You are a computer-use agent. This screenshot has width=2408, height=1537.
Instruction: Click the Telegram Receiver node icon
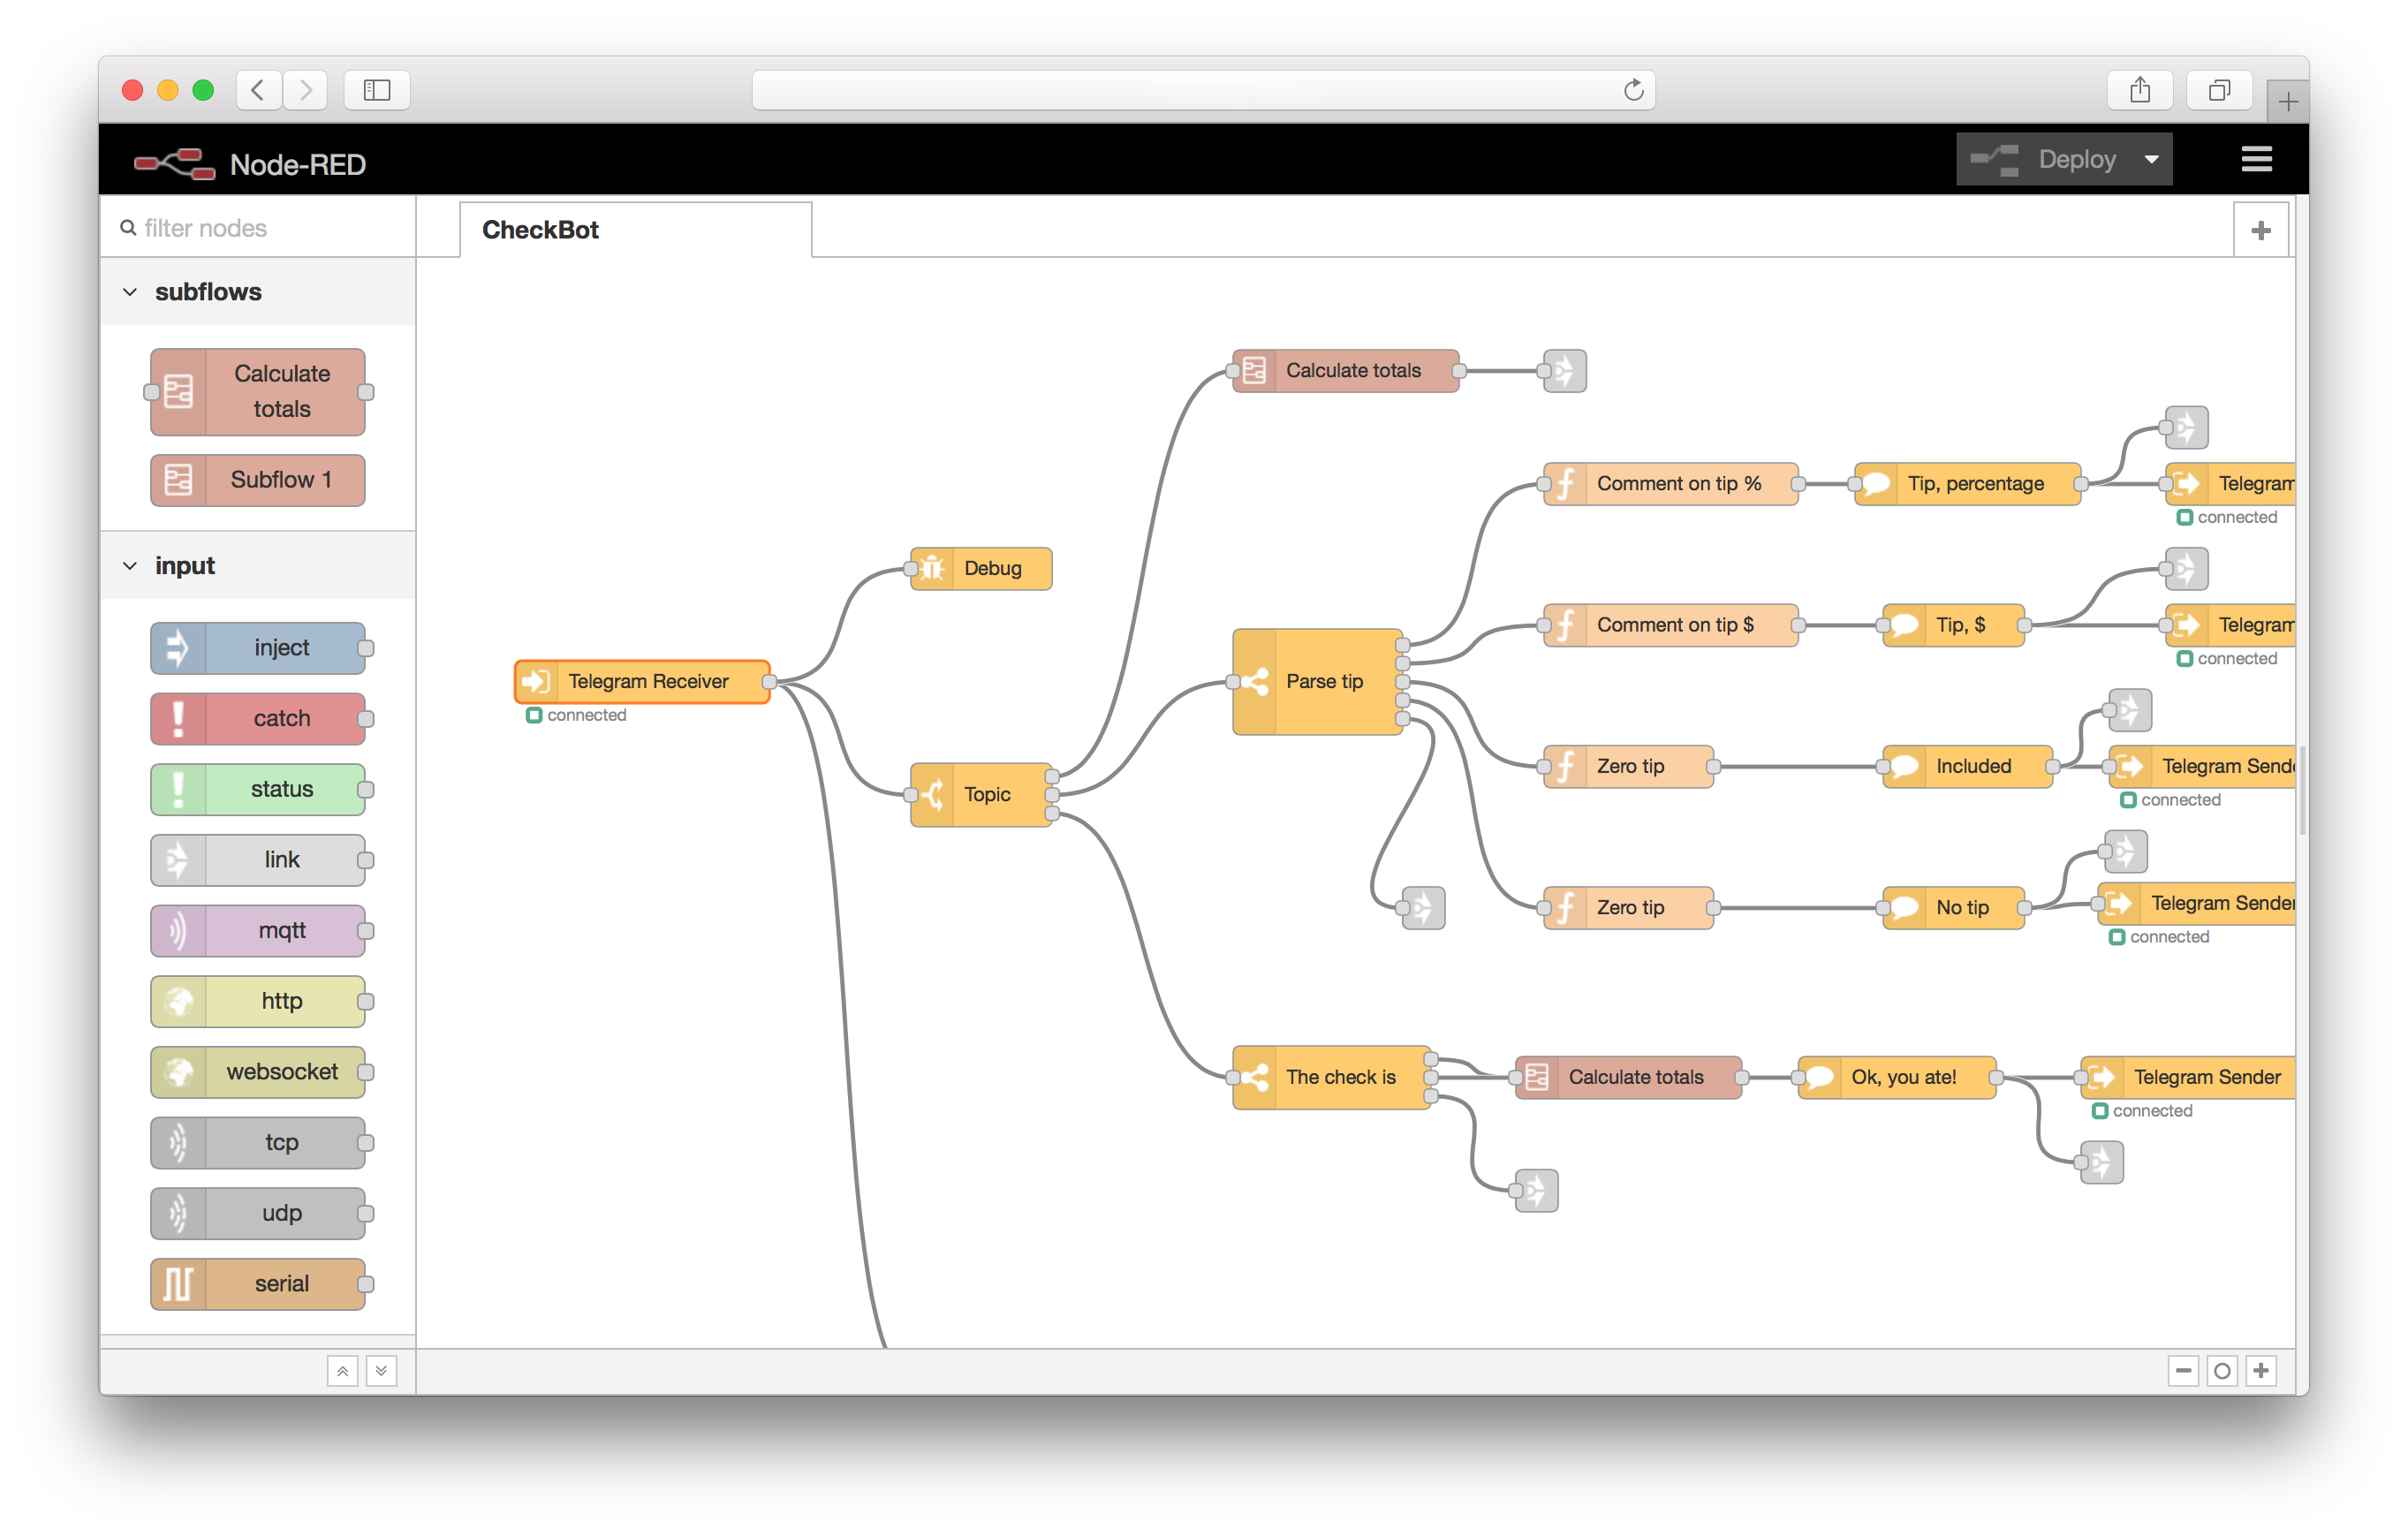pos(521,681)
